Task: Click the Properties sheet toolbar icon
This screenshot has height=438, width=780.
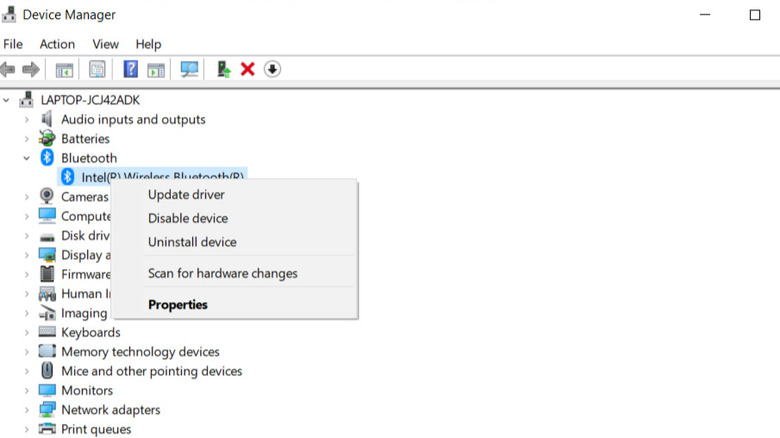Action: 97,69
